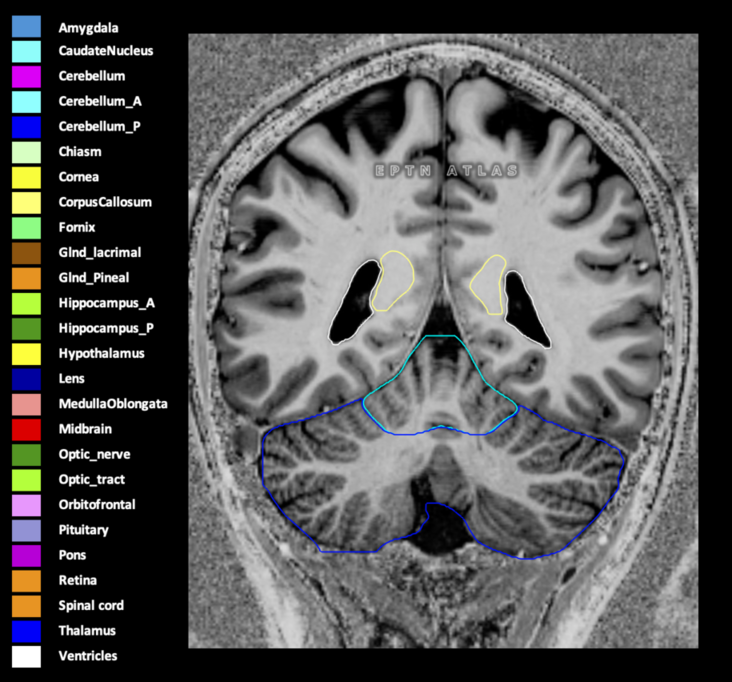Click the Cornea legend label
Image resolution: width=732 pixels, height=682 pixels.
point(78,177)
